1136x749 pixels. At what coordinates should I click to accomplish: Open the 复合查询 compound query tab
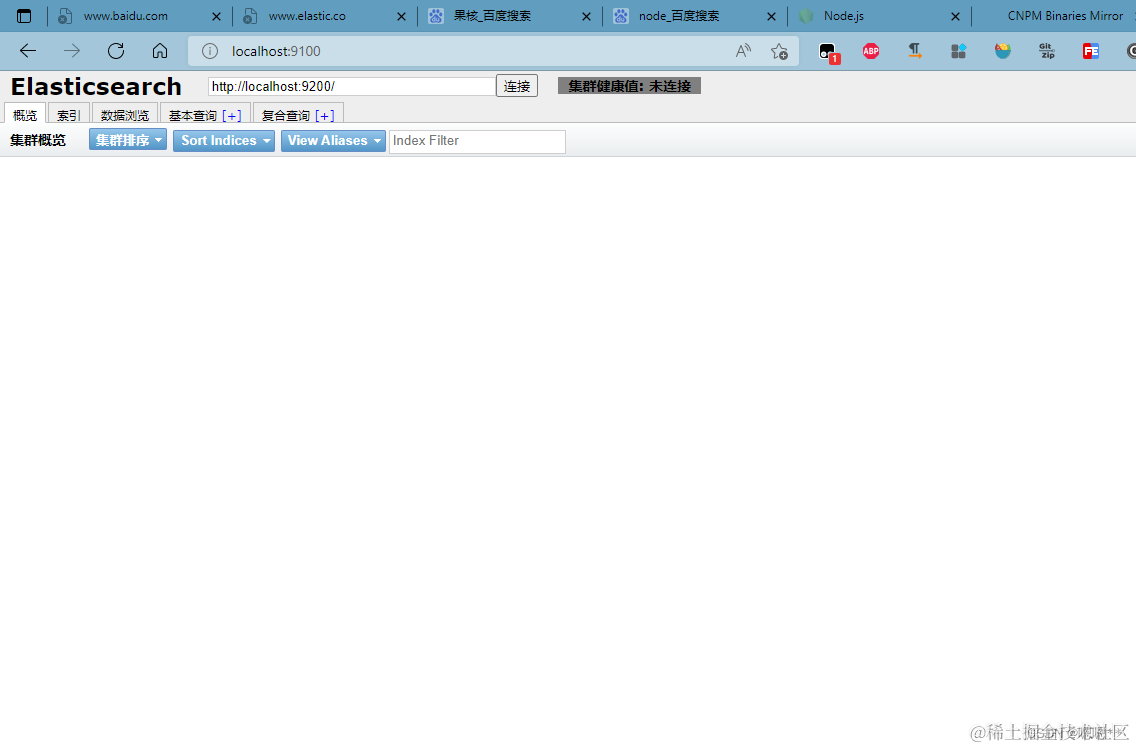click(285, 115)
